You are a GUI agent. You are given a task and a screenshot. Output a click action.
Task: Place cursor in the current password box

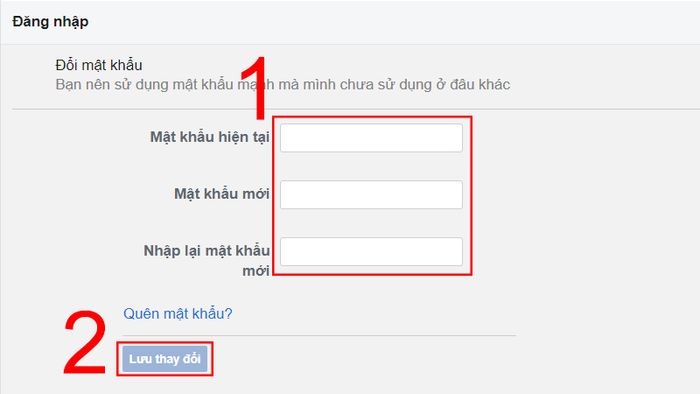[371, 138]
